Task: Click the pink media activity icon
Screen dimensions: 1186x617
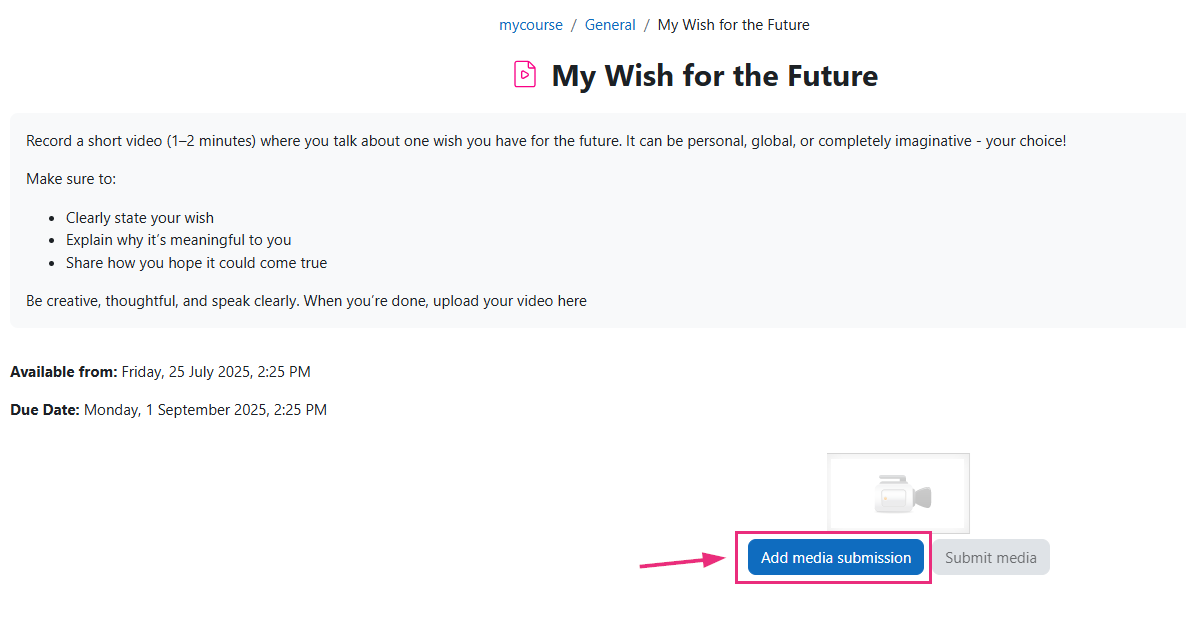Action: pyautogui.click(x=525, y=75)
